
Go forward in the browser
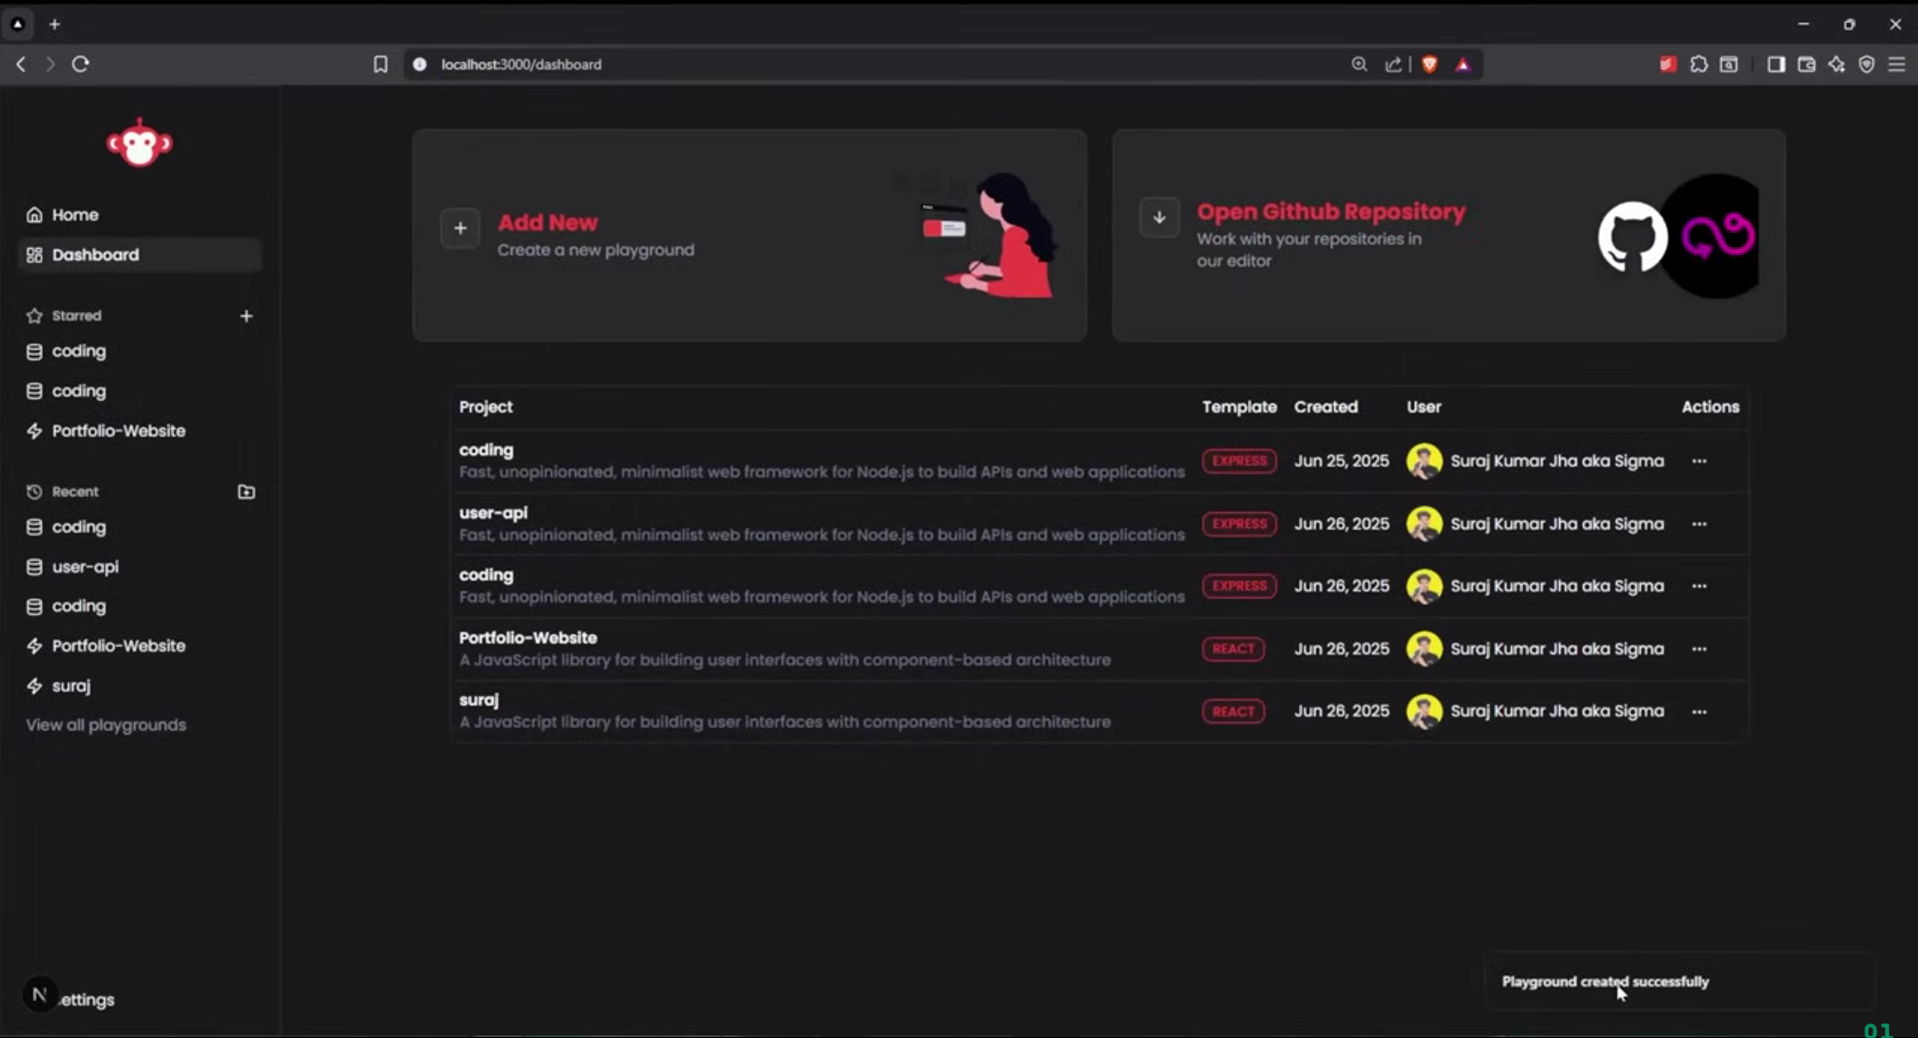[50, 64]
